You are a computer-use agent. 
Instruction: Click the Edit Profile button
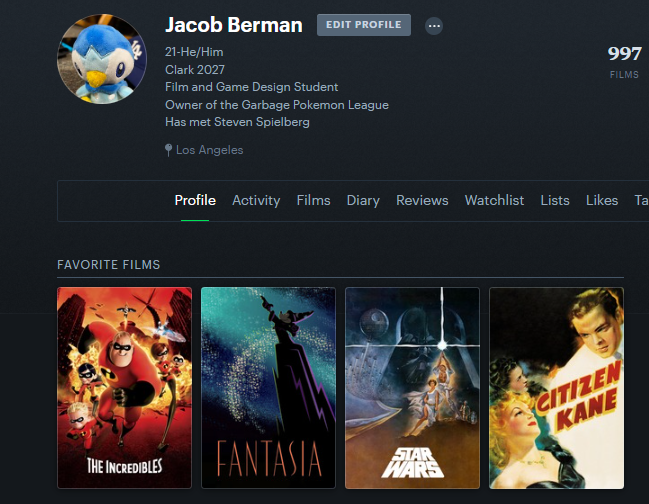point(364,25)
